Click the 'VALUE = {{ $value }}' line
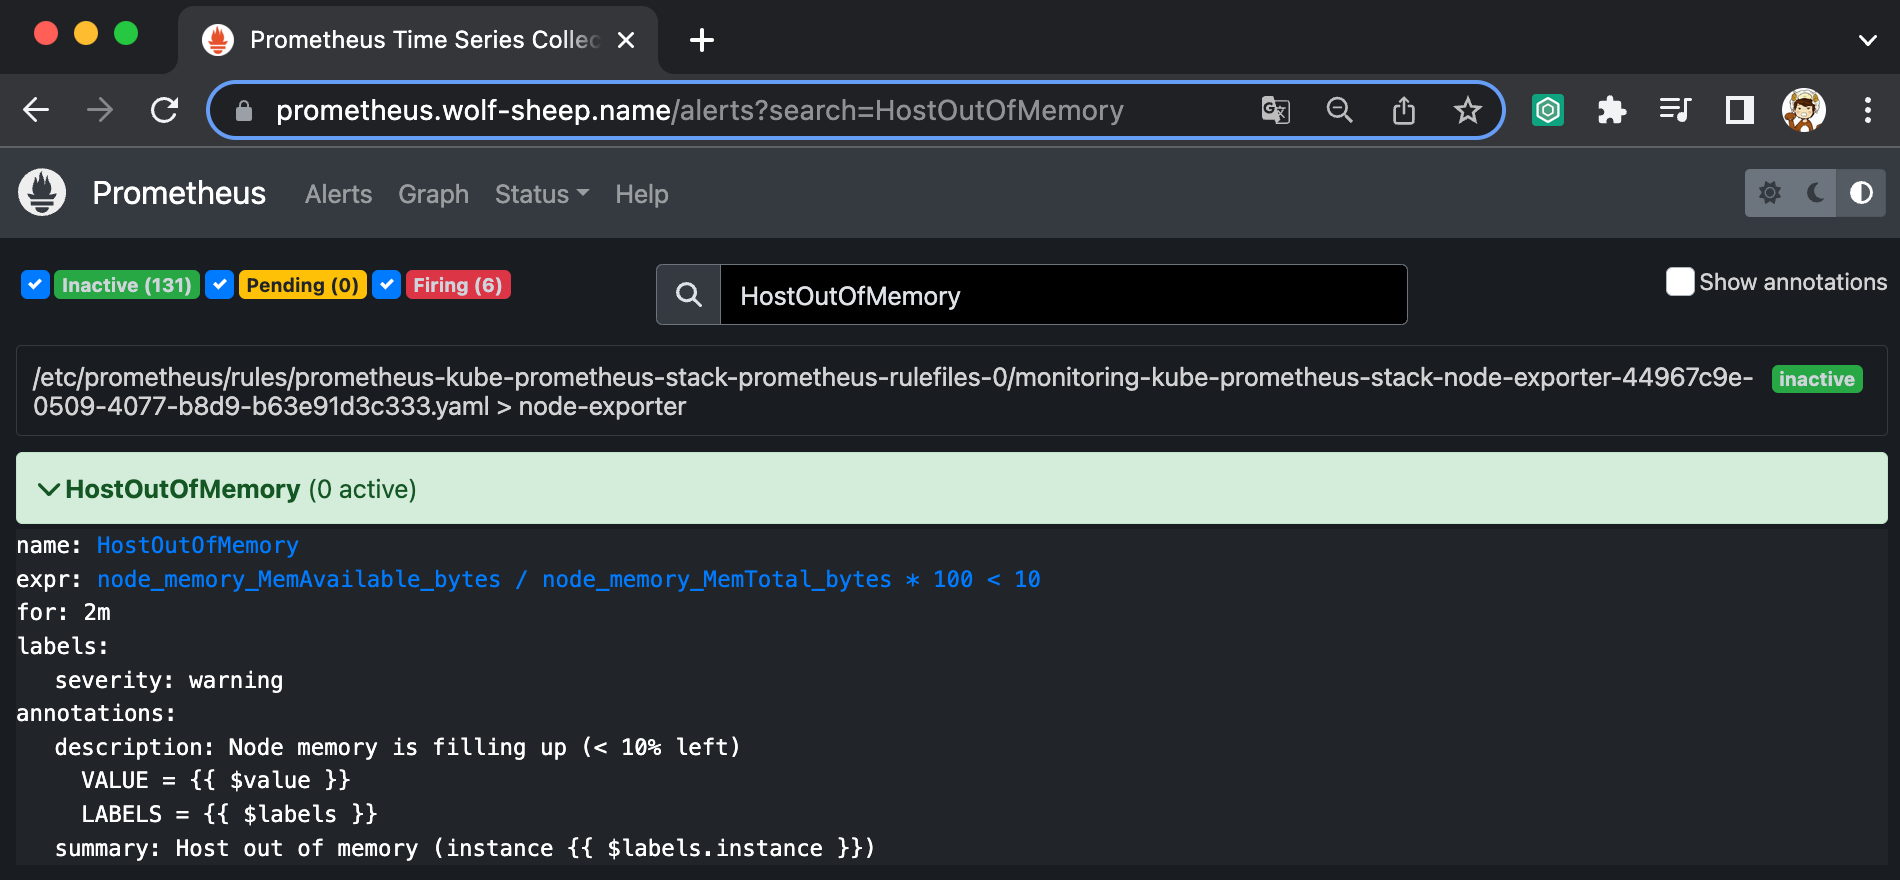 point(216,780)
